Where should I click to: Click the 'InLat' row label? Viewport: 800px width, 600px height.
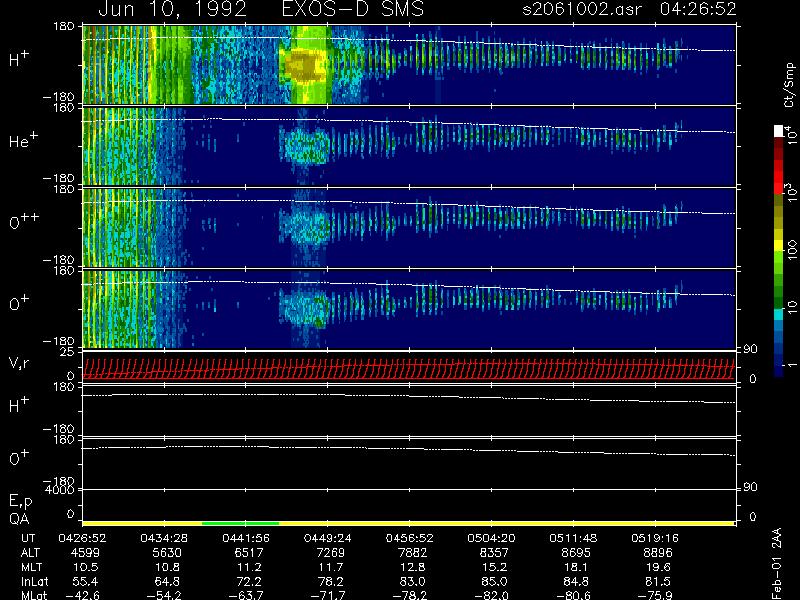[35, 581]
